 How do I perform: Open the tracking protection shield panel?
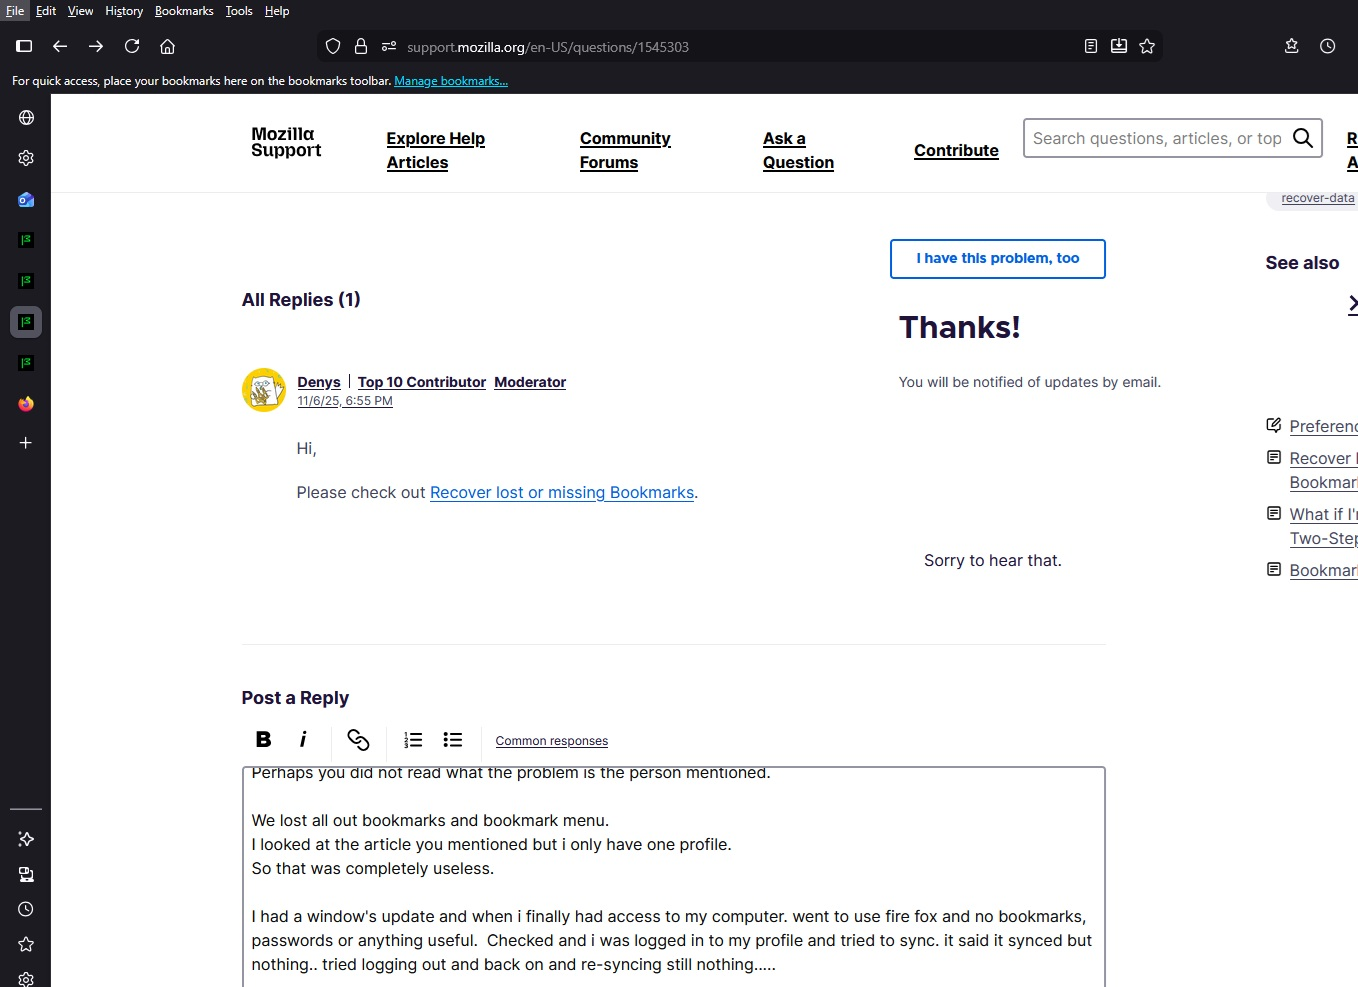333,46
